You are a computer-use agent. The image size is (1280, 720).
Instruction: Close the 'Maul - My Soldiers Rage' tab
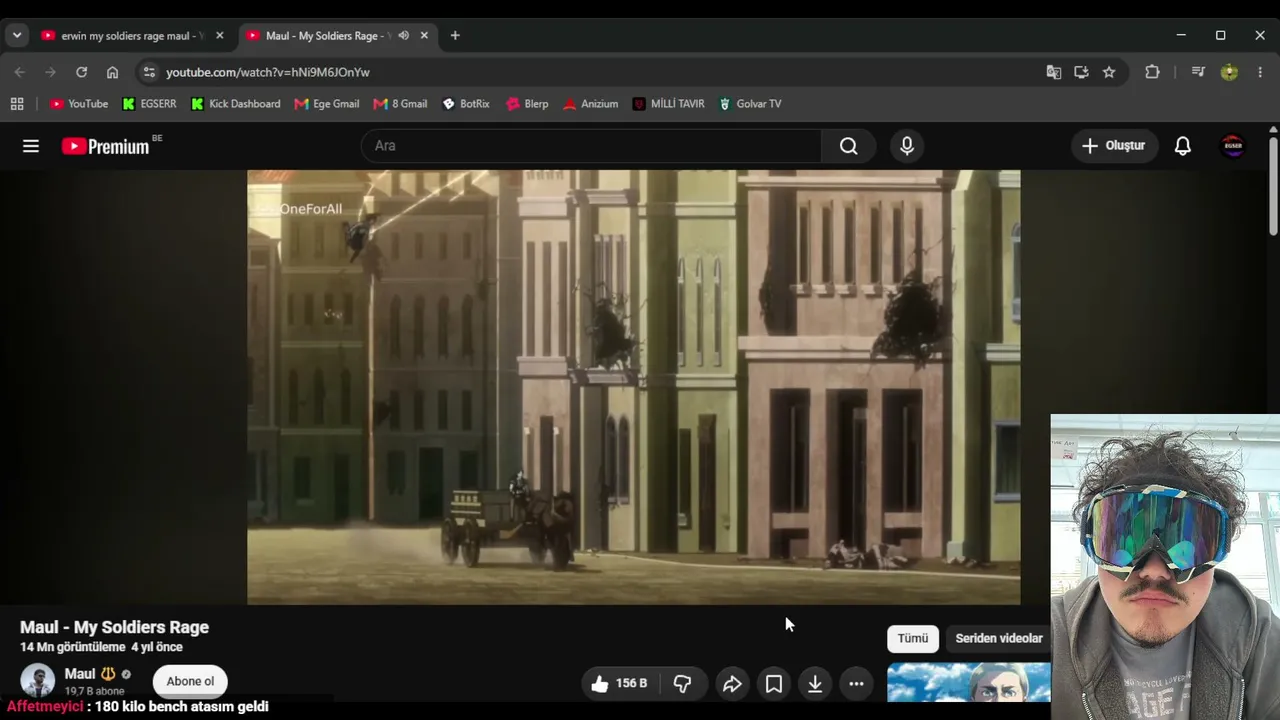click(424, 36)
